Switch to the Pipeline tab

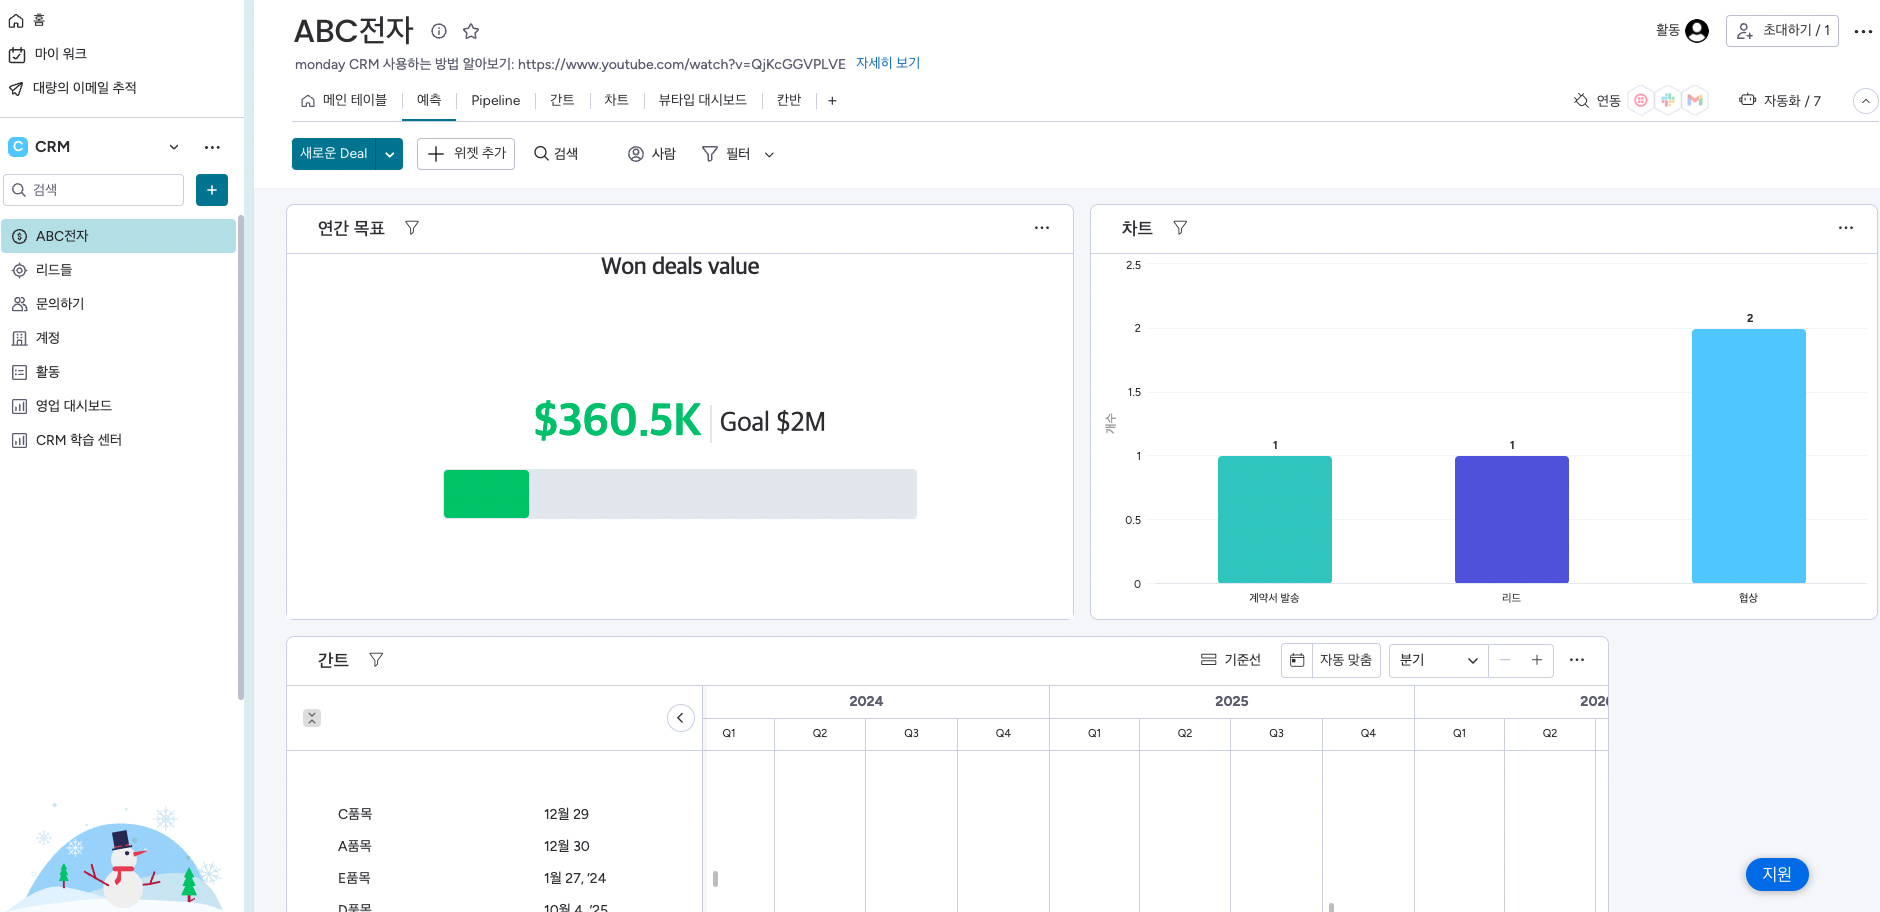(x=495, y=100)
